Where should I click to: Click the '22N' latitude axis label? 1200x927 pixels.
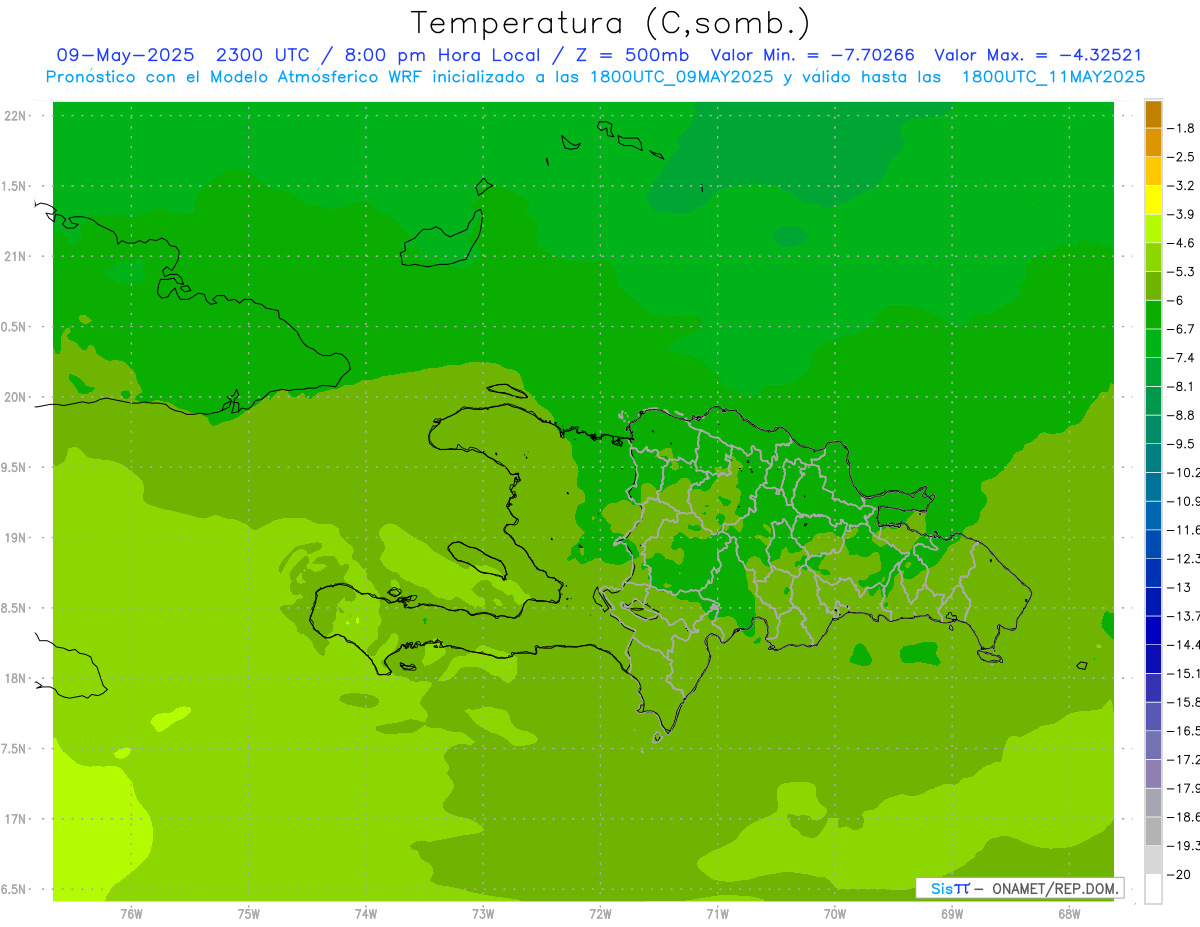[x=16, y=116]
